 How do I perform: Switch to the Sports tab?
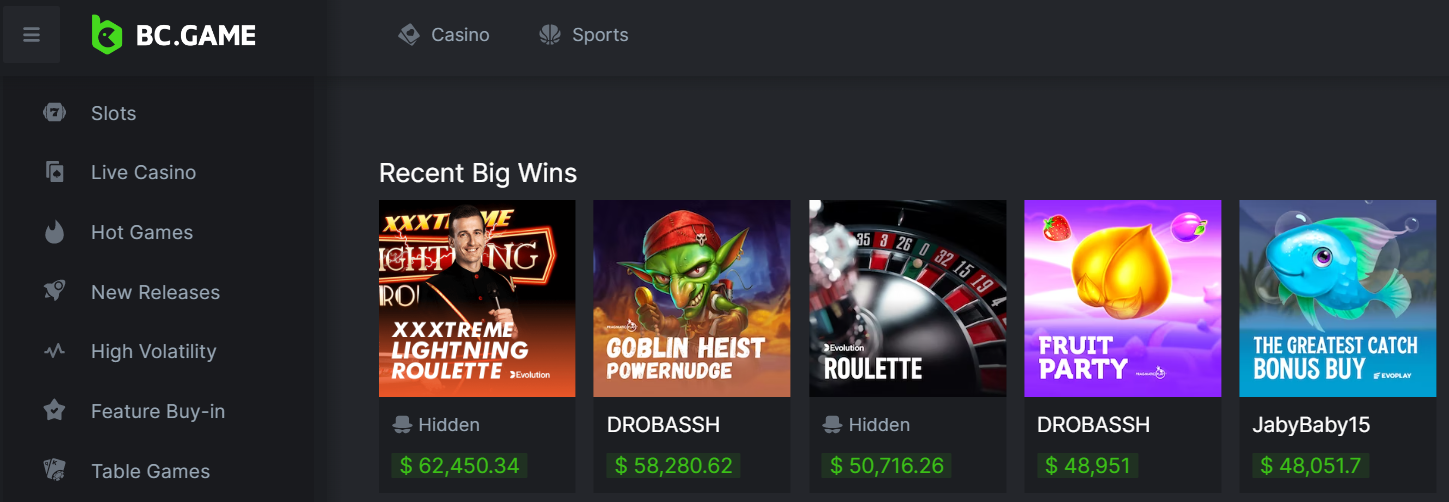click(x=584, y=35)
